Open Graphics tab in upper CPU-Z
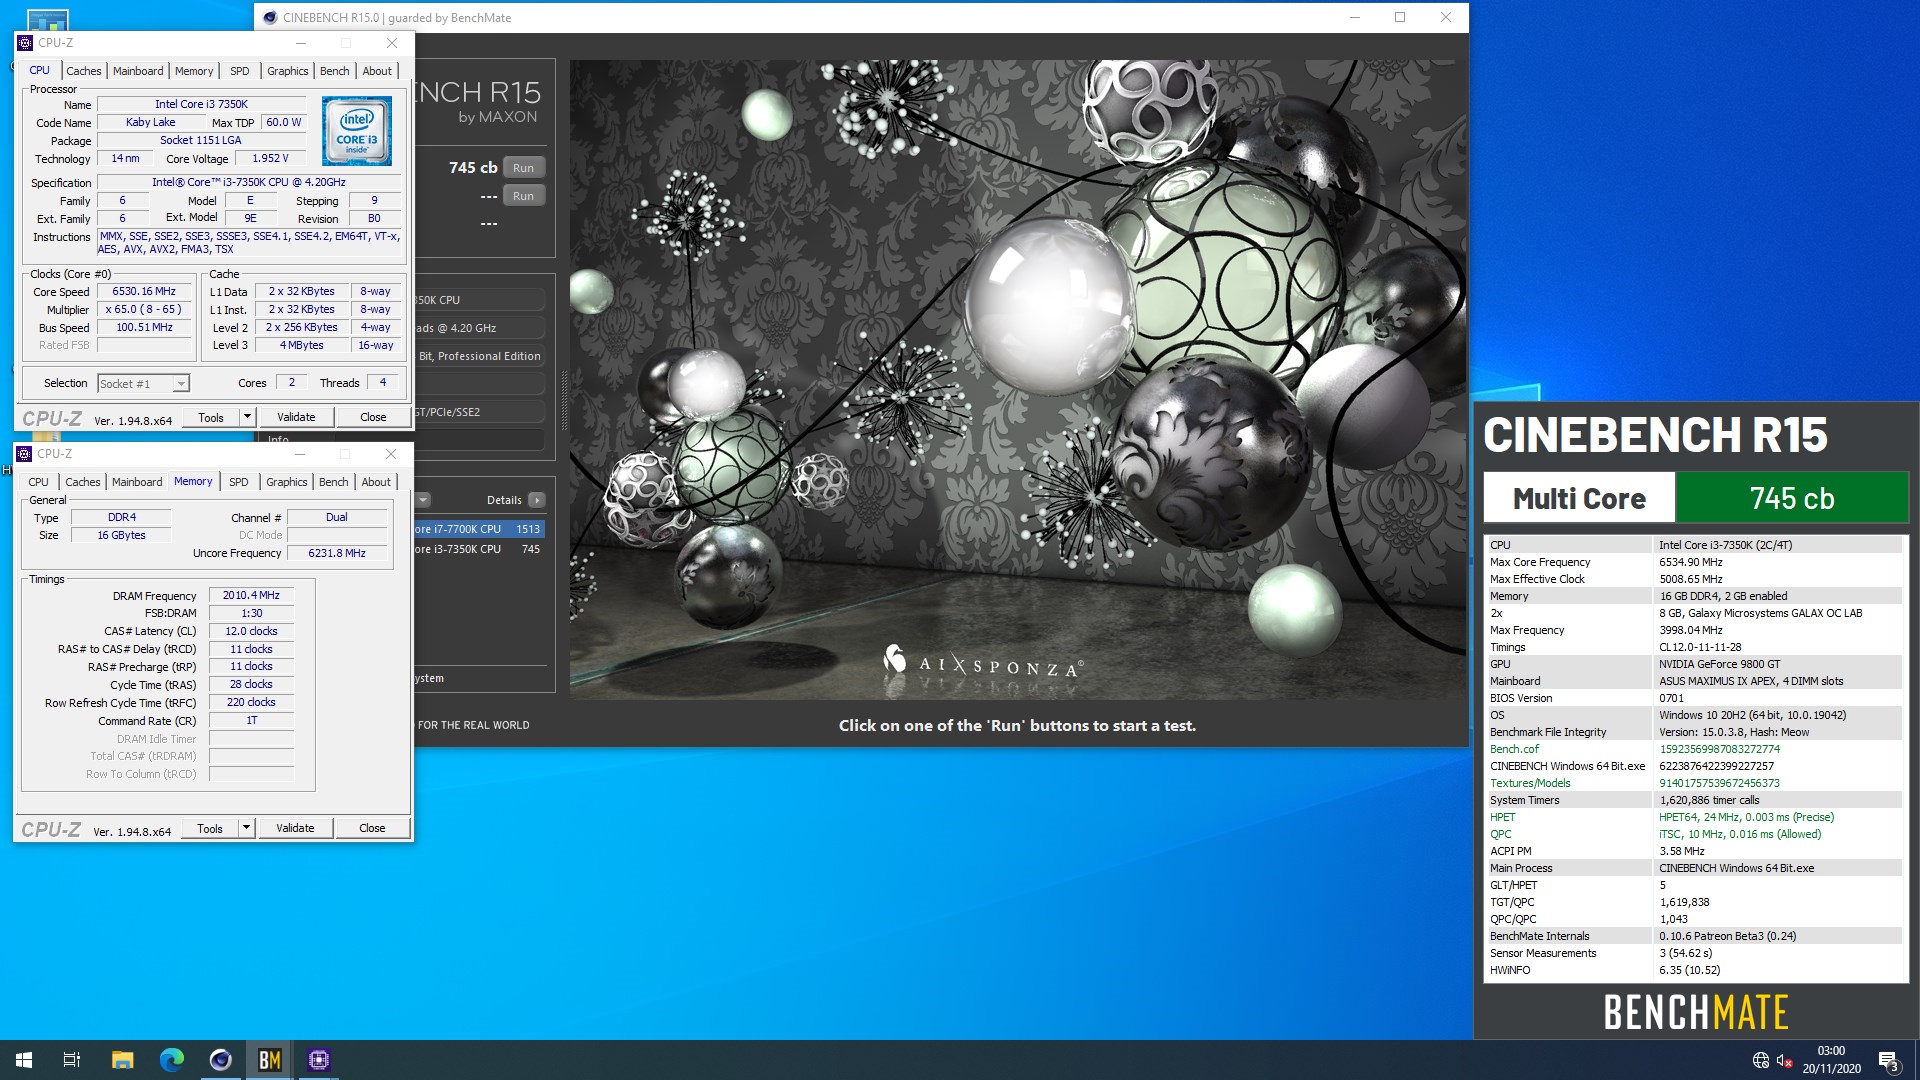The height and width of the screenshot is (1080, 1920). (x=288, y=71)
